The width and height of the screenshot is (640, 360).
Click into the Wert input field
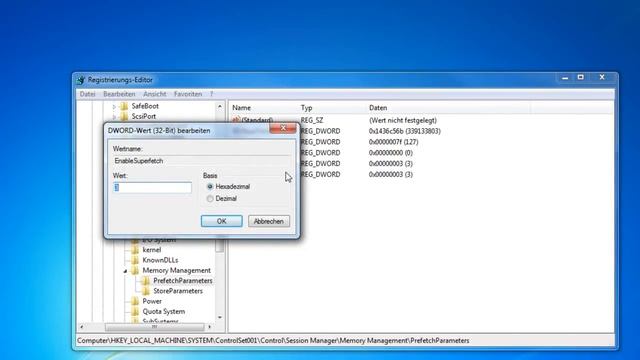coord(152,187)
